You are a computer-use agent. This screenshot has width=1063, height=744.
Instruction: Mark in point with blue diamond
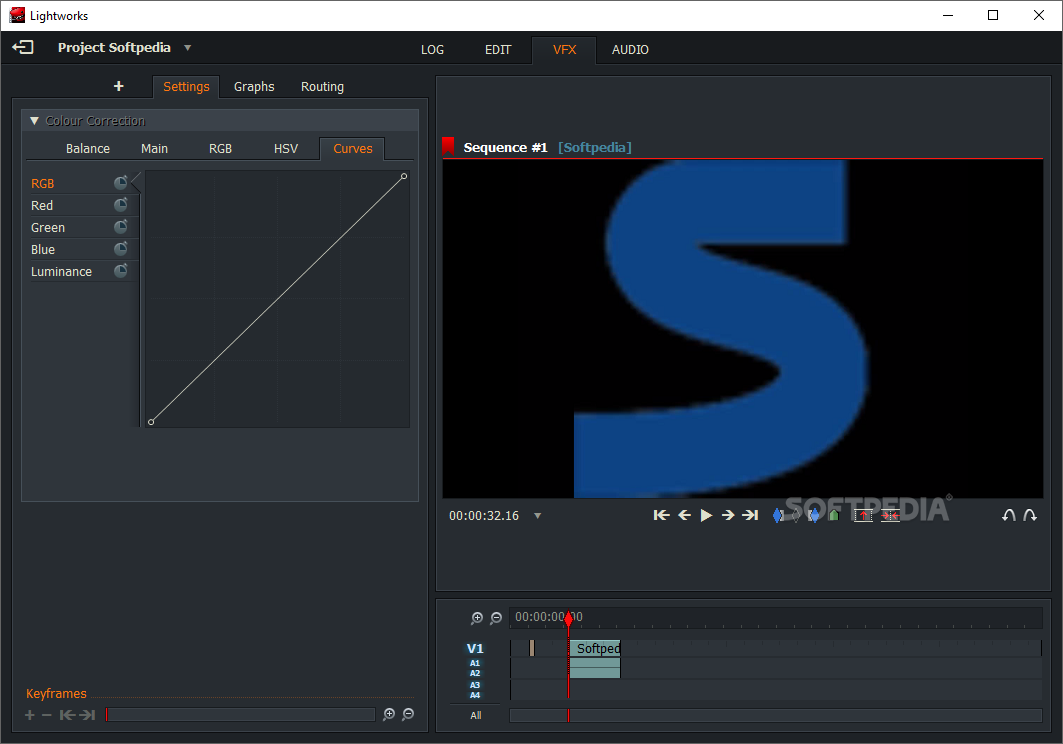[x=778, y=515]
